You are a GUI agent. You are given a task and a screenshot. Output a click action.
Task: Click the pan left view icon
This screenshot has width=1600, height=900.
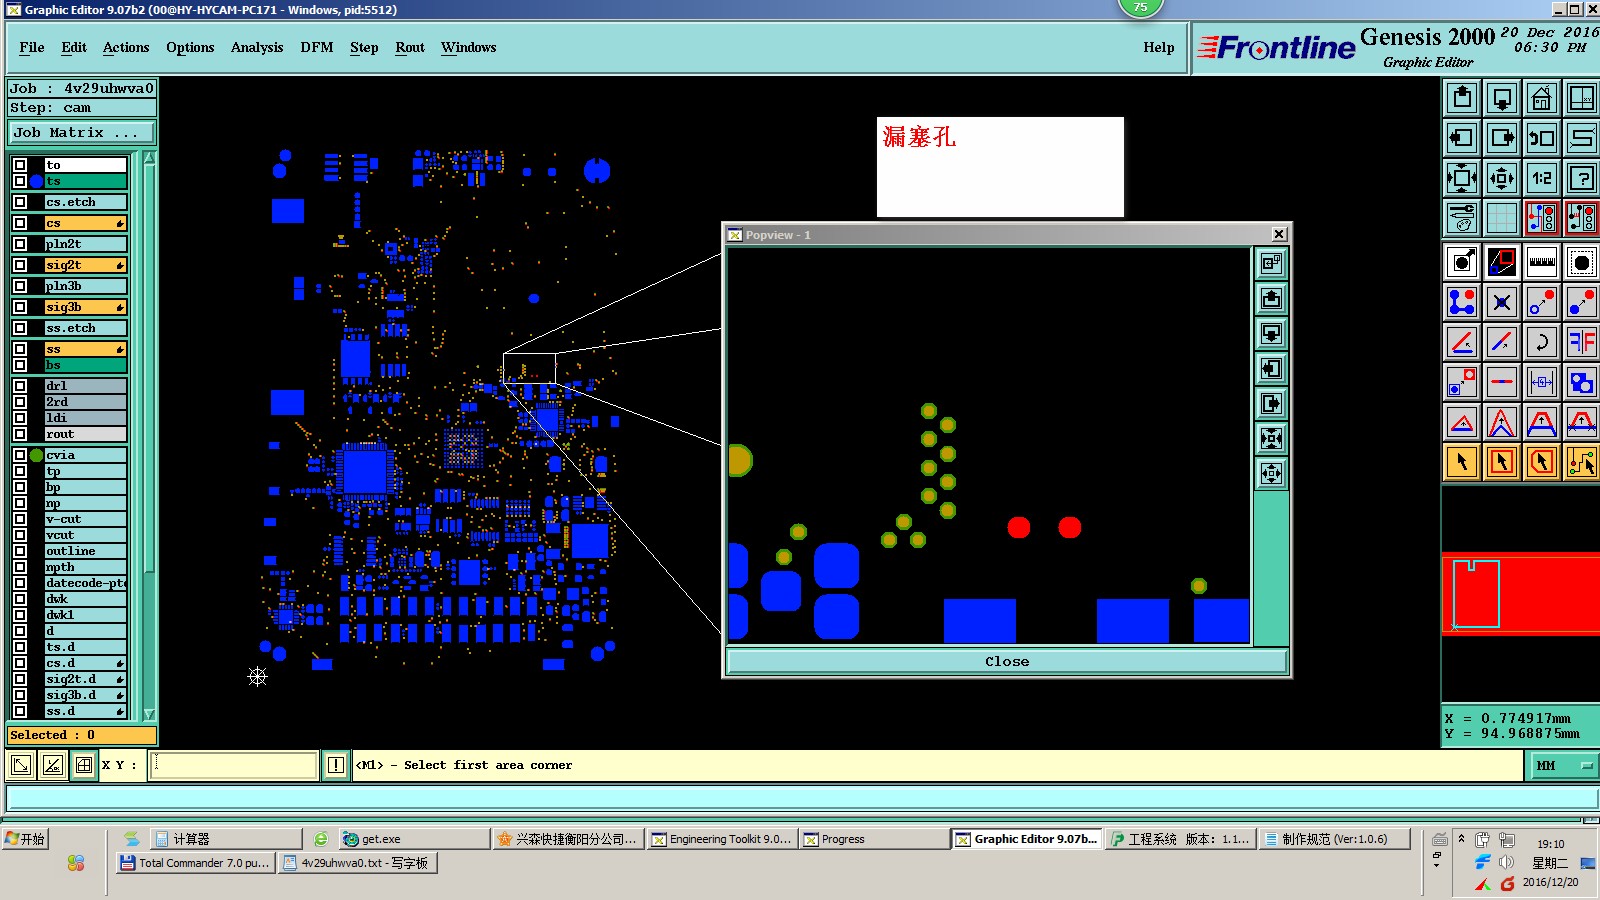coord(1462,138)
